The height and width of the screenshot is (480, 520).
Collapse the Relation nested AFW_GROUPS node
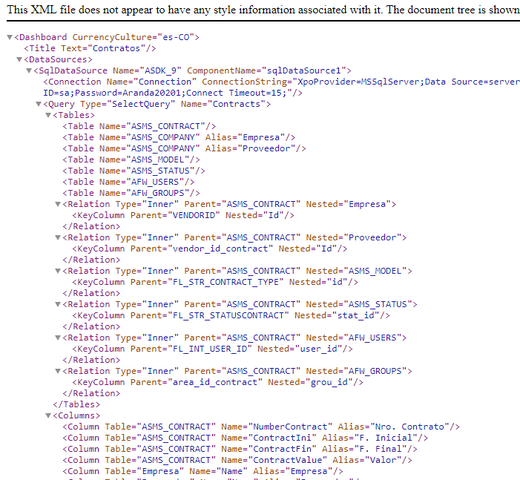coord(58,371)
